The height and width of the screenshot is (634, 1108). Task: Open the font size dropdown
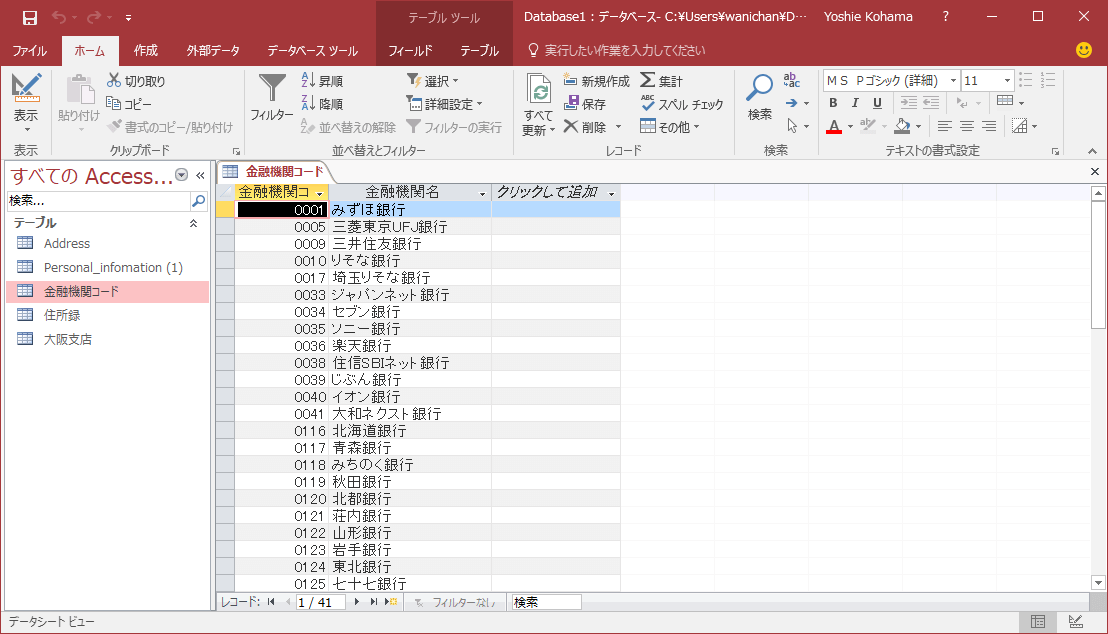1007,81
